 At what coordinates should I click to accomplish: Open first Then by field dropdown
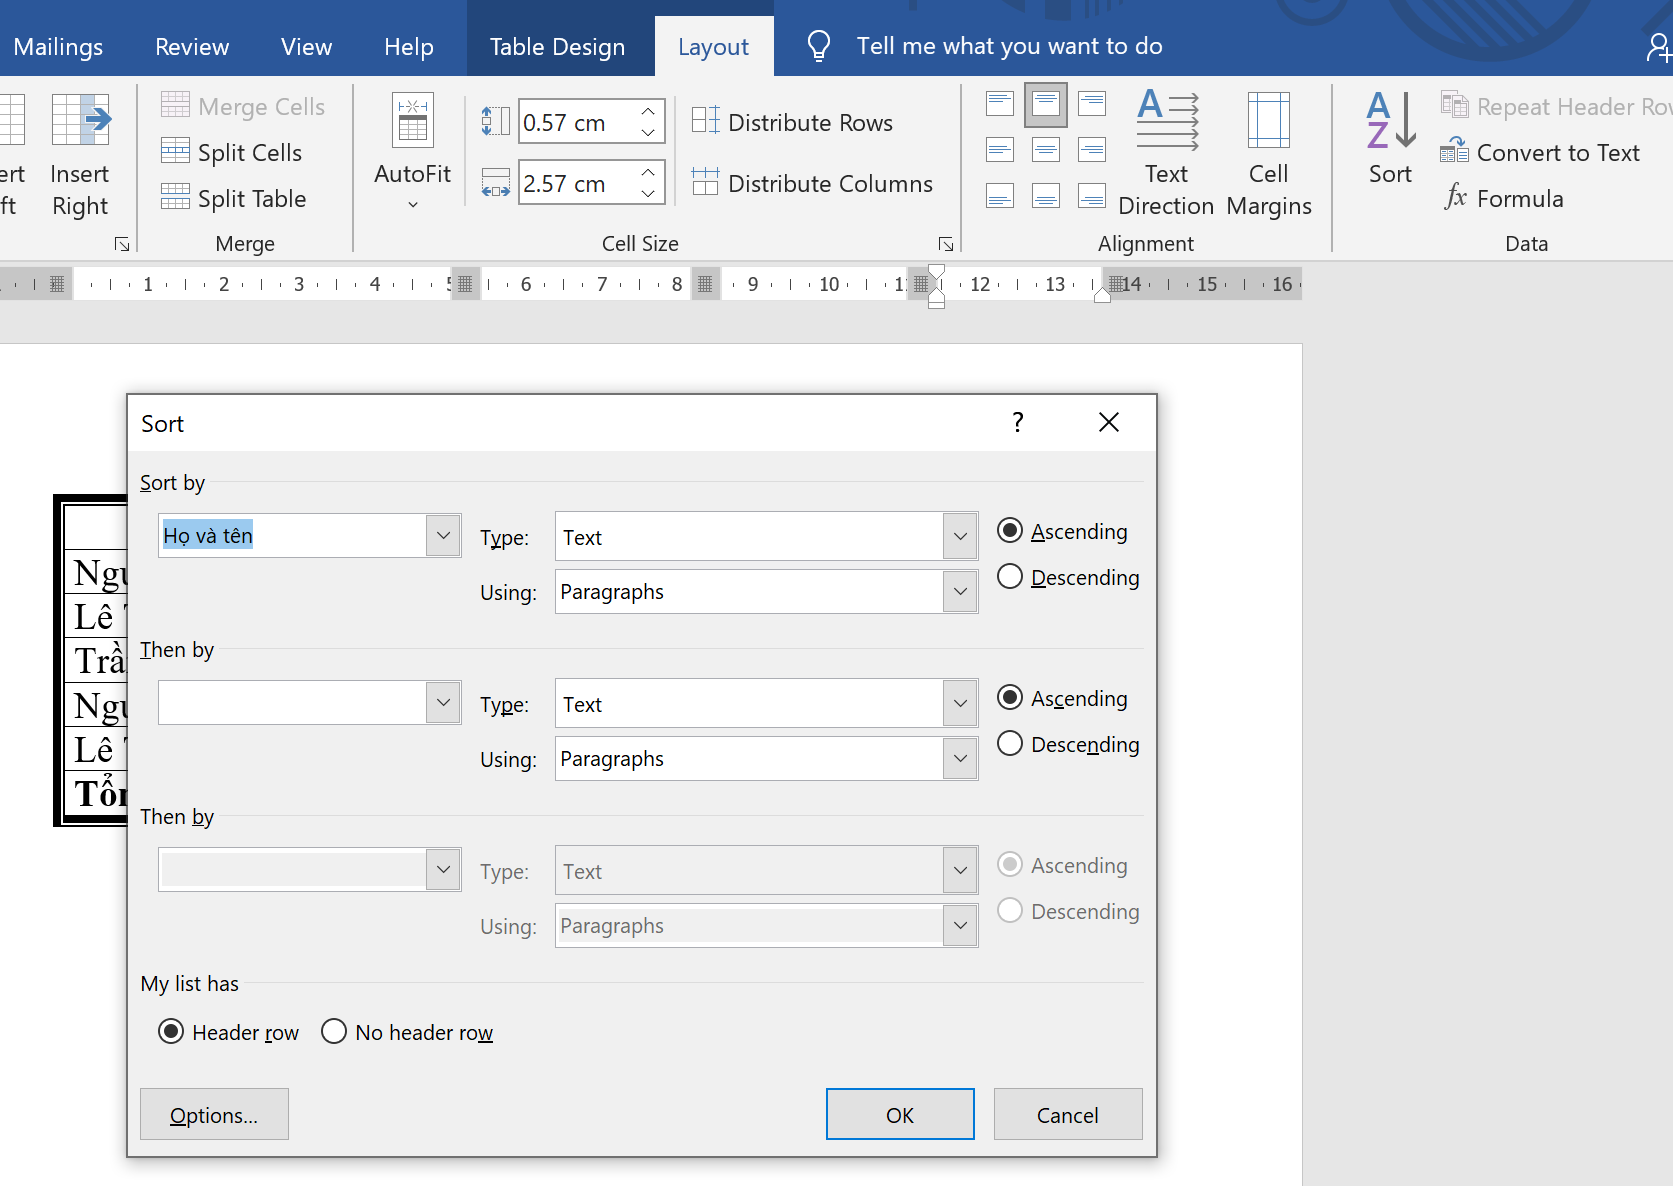[443, 703]
